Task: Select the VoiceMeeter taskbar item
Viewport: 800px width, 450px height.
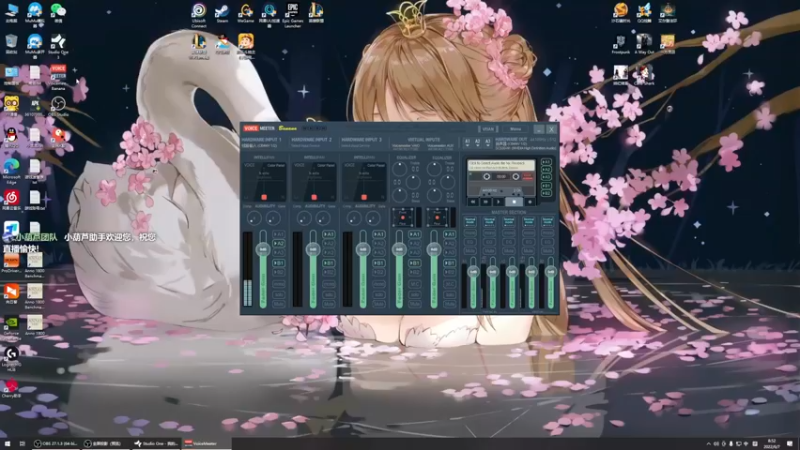Action: click(207, 444)
